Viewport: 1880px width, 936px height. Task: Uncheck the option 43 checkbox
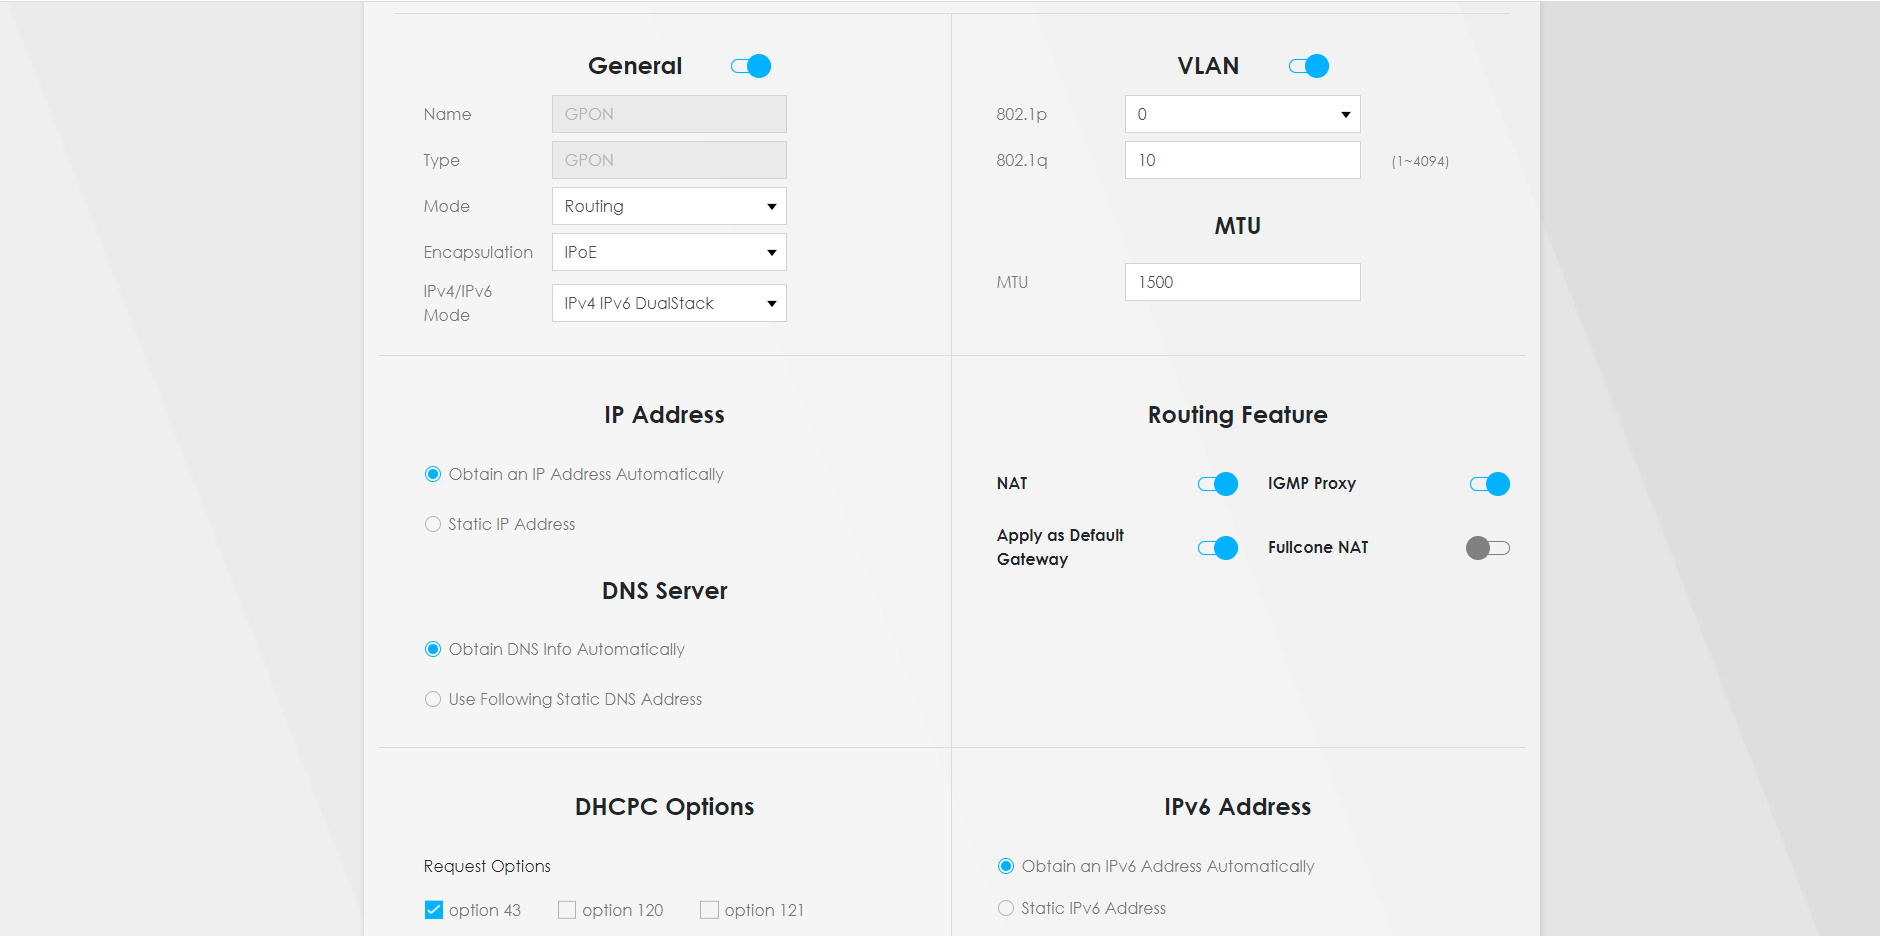(434, 910)
